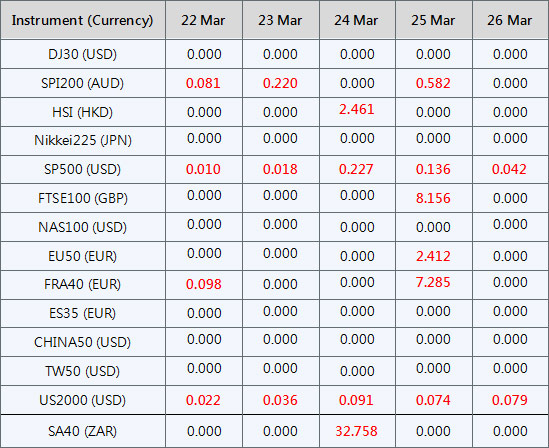Click the 26 Mar column header

510,20
